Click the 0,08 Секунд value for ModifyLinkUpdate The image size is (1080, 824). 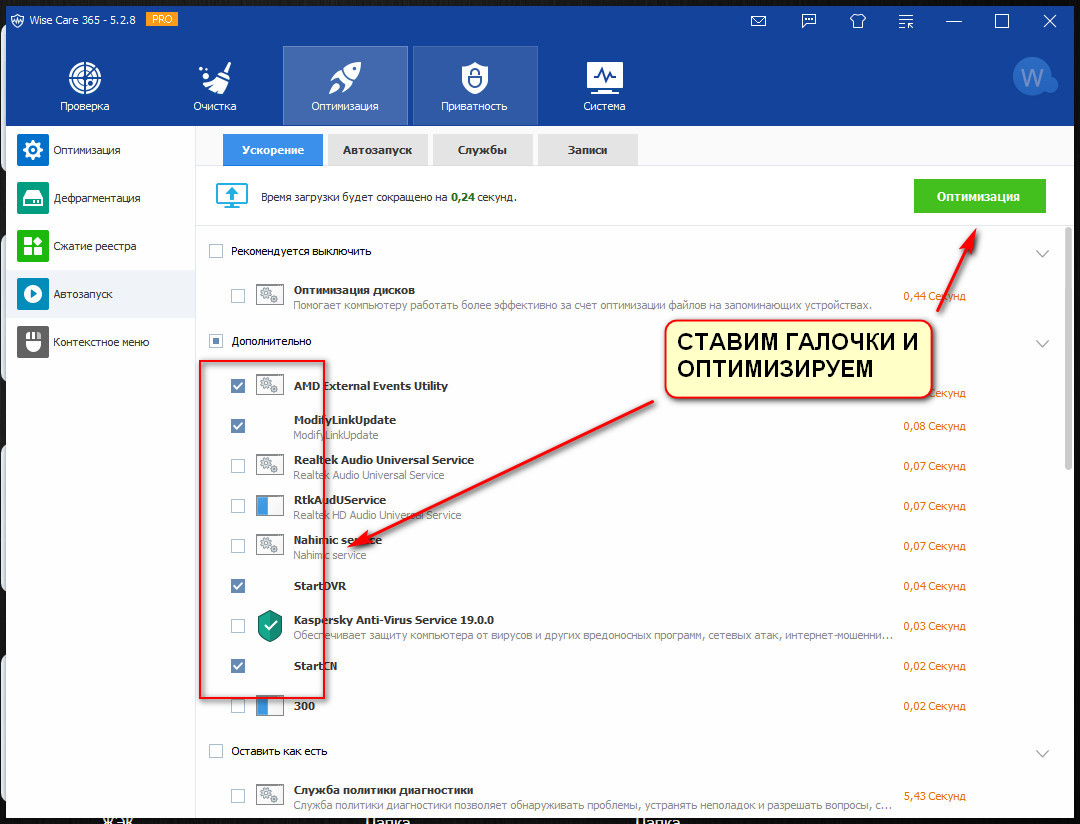point(934,426)
